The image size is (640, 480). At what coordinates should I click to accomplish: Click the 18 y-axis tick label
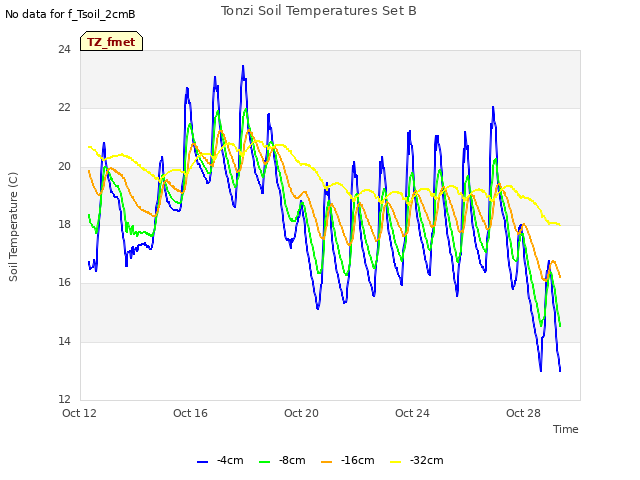[x=64, y=224]
